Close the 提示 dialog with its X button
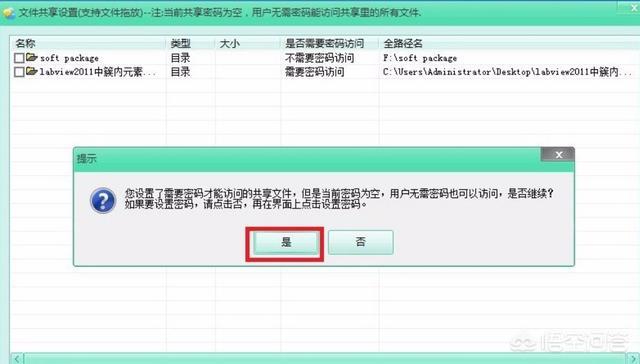The width and height of the screenshot is (640, 364). tap(558, 155)
